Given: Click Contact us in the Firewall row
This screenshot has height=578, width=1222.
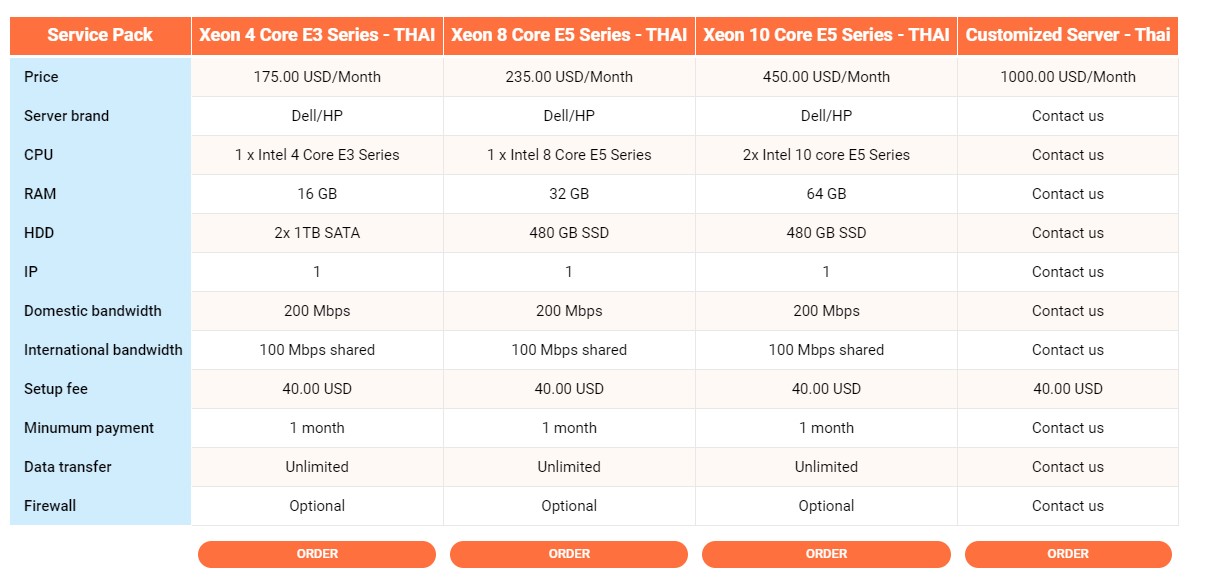Looking at the screenshot, I should click(1068, 505).
